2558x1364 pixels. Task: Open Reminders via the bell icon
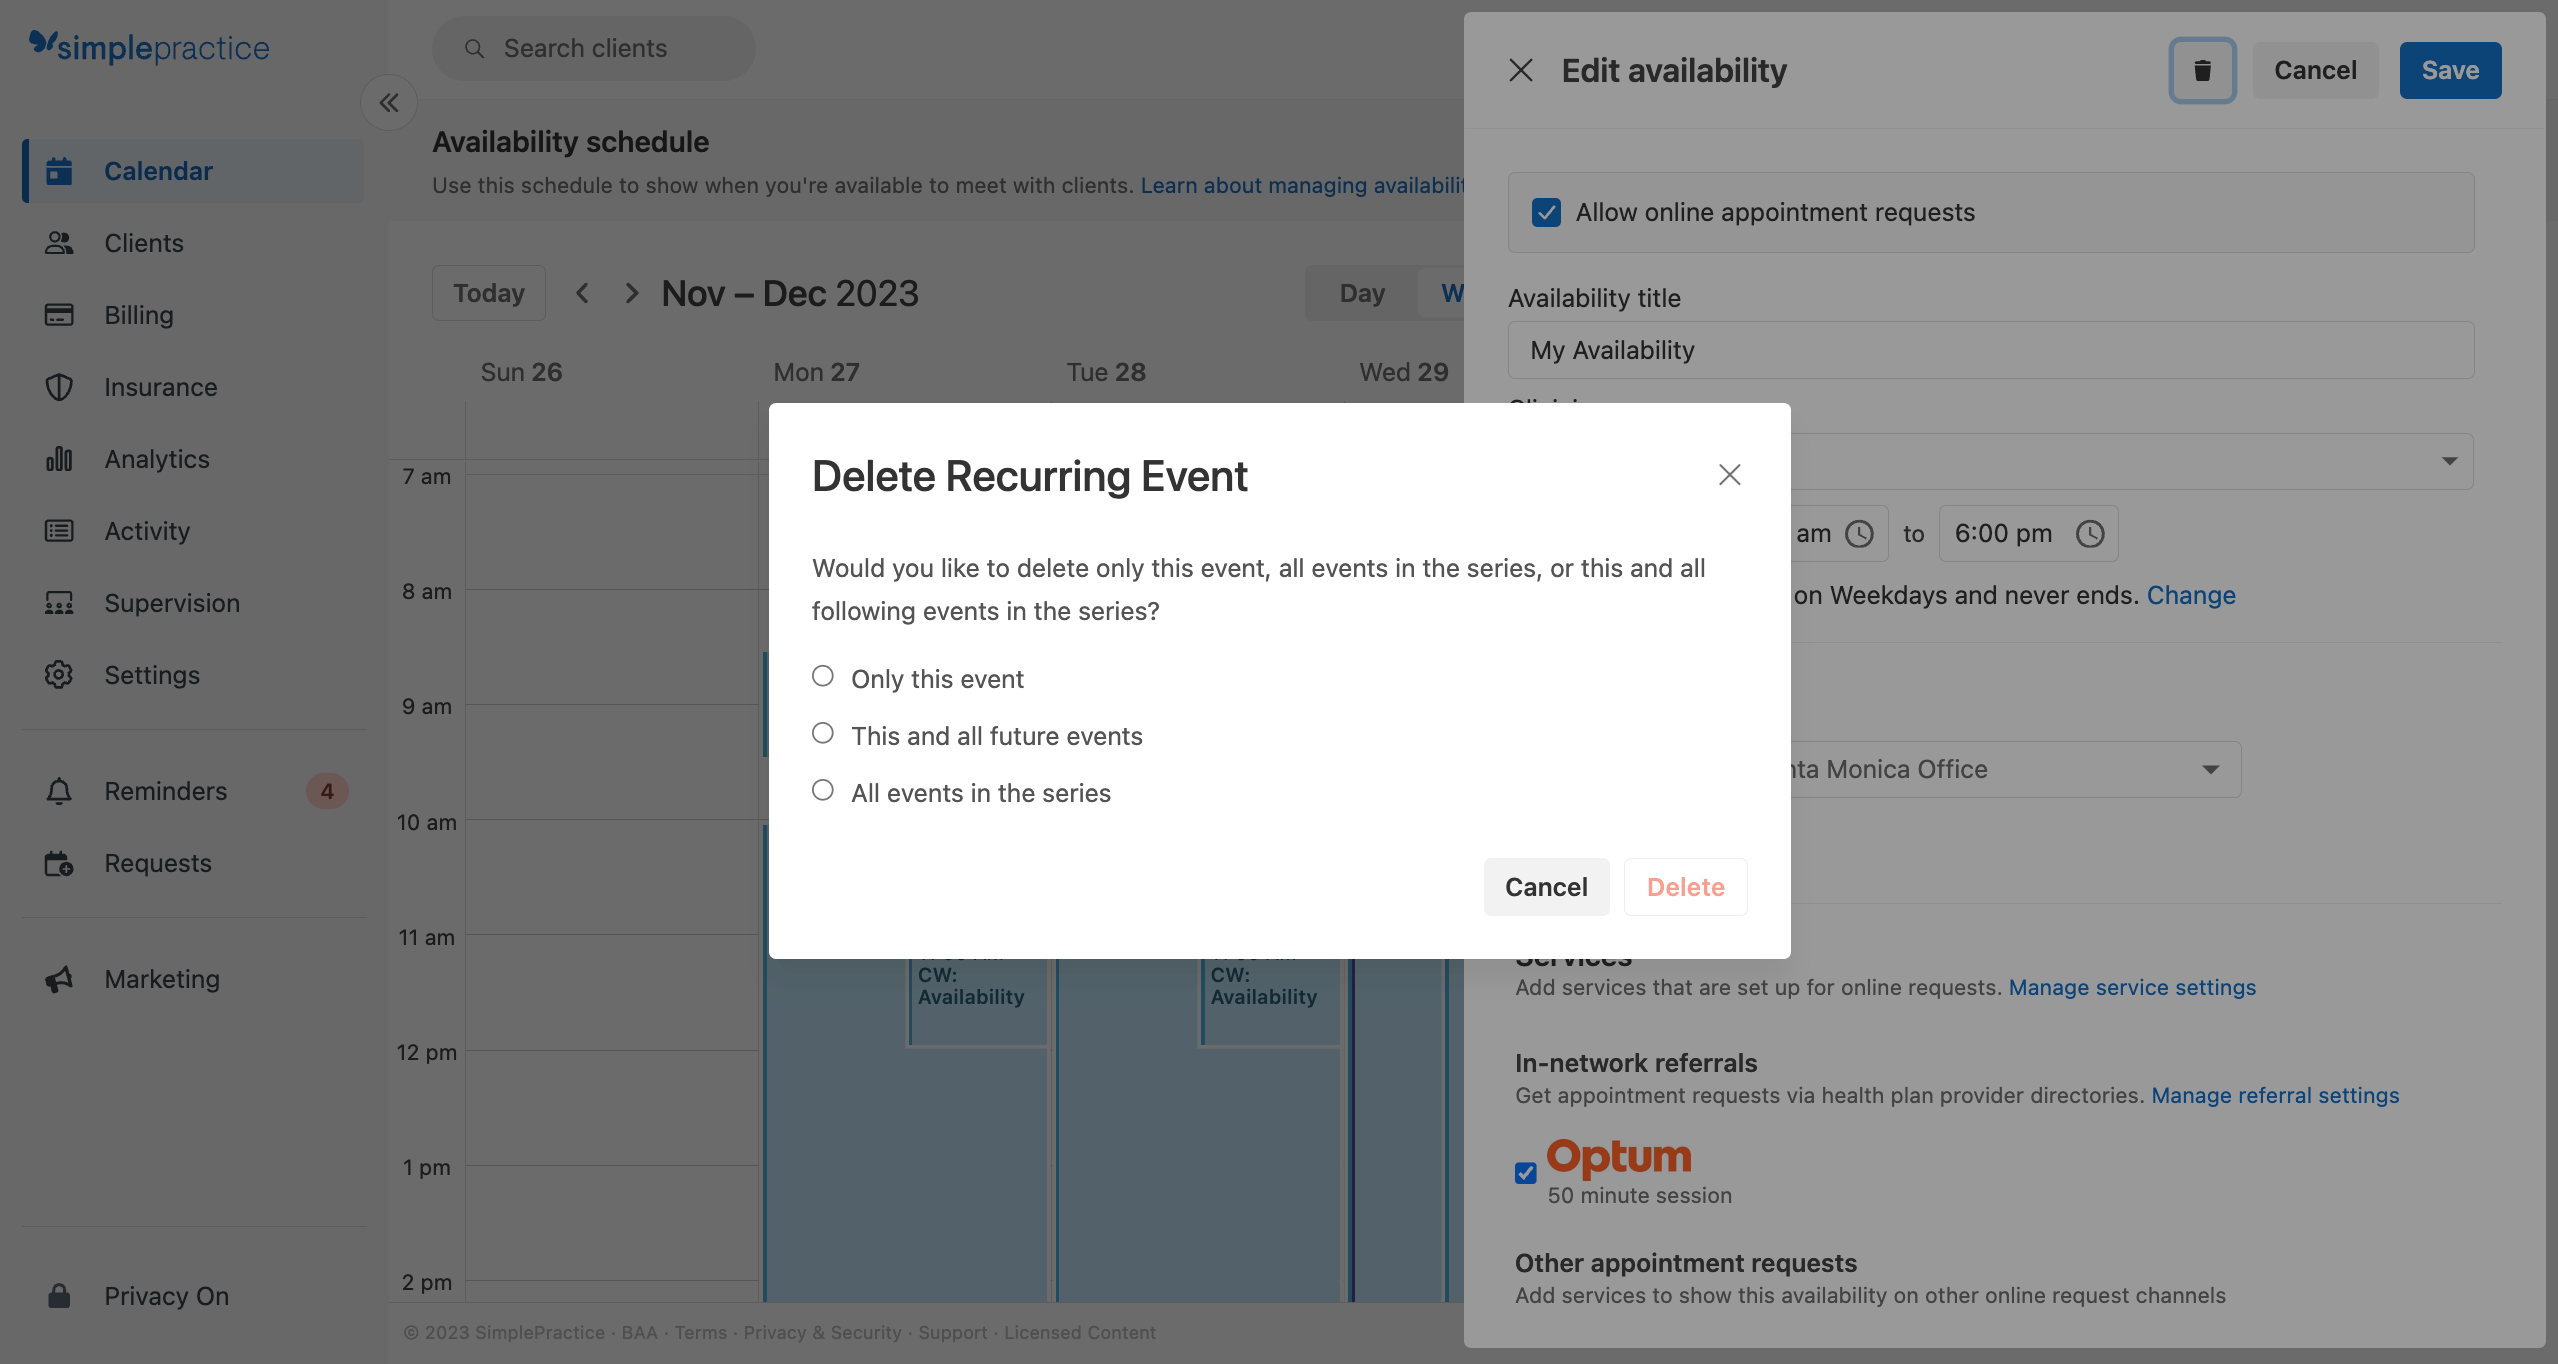click(59, 791)
